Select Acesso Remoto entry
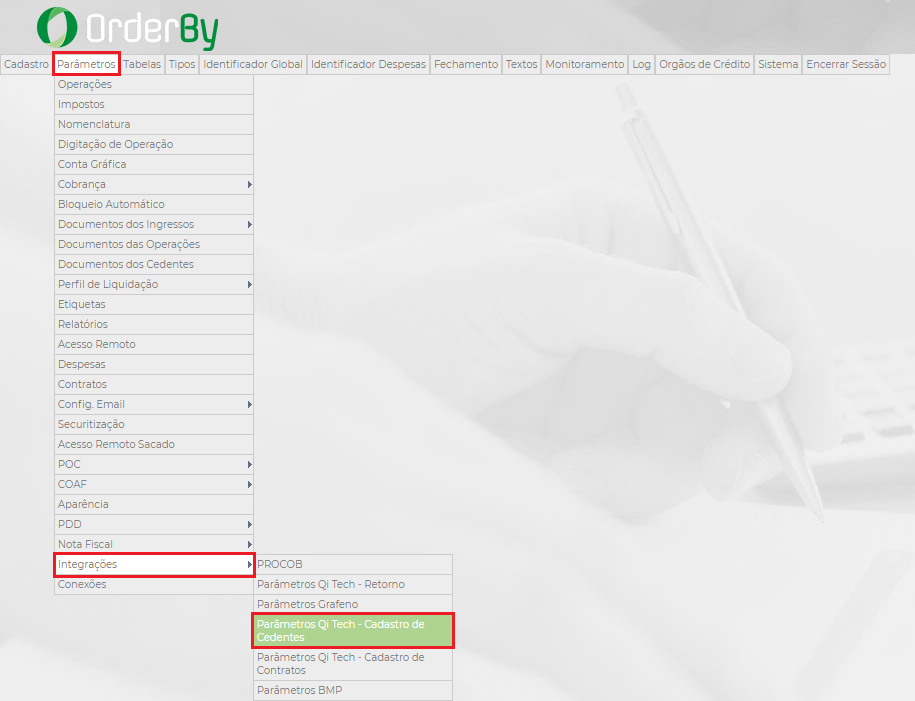 pyautogui.click(x=153, y=344)
